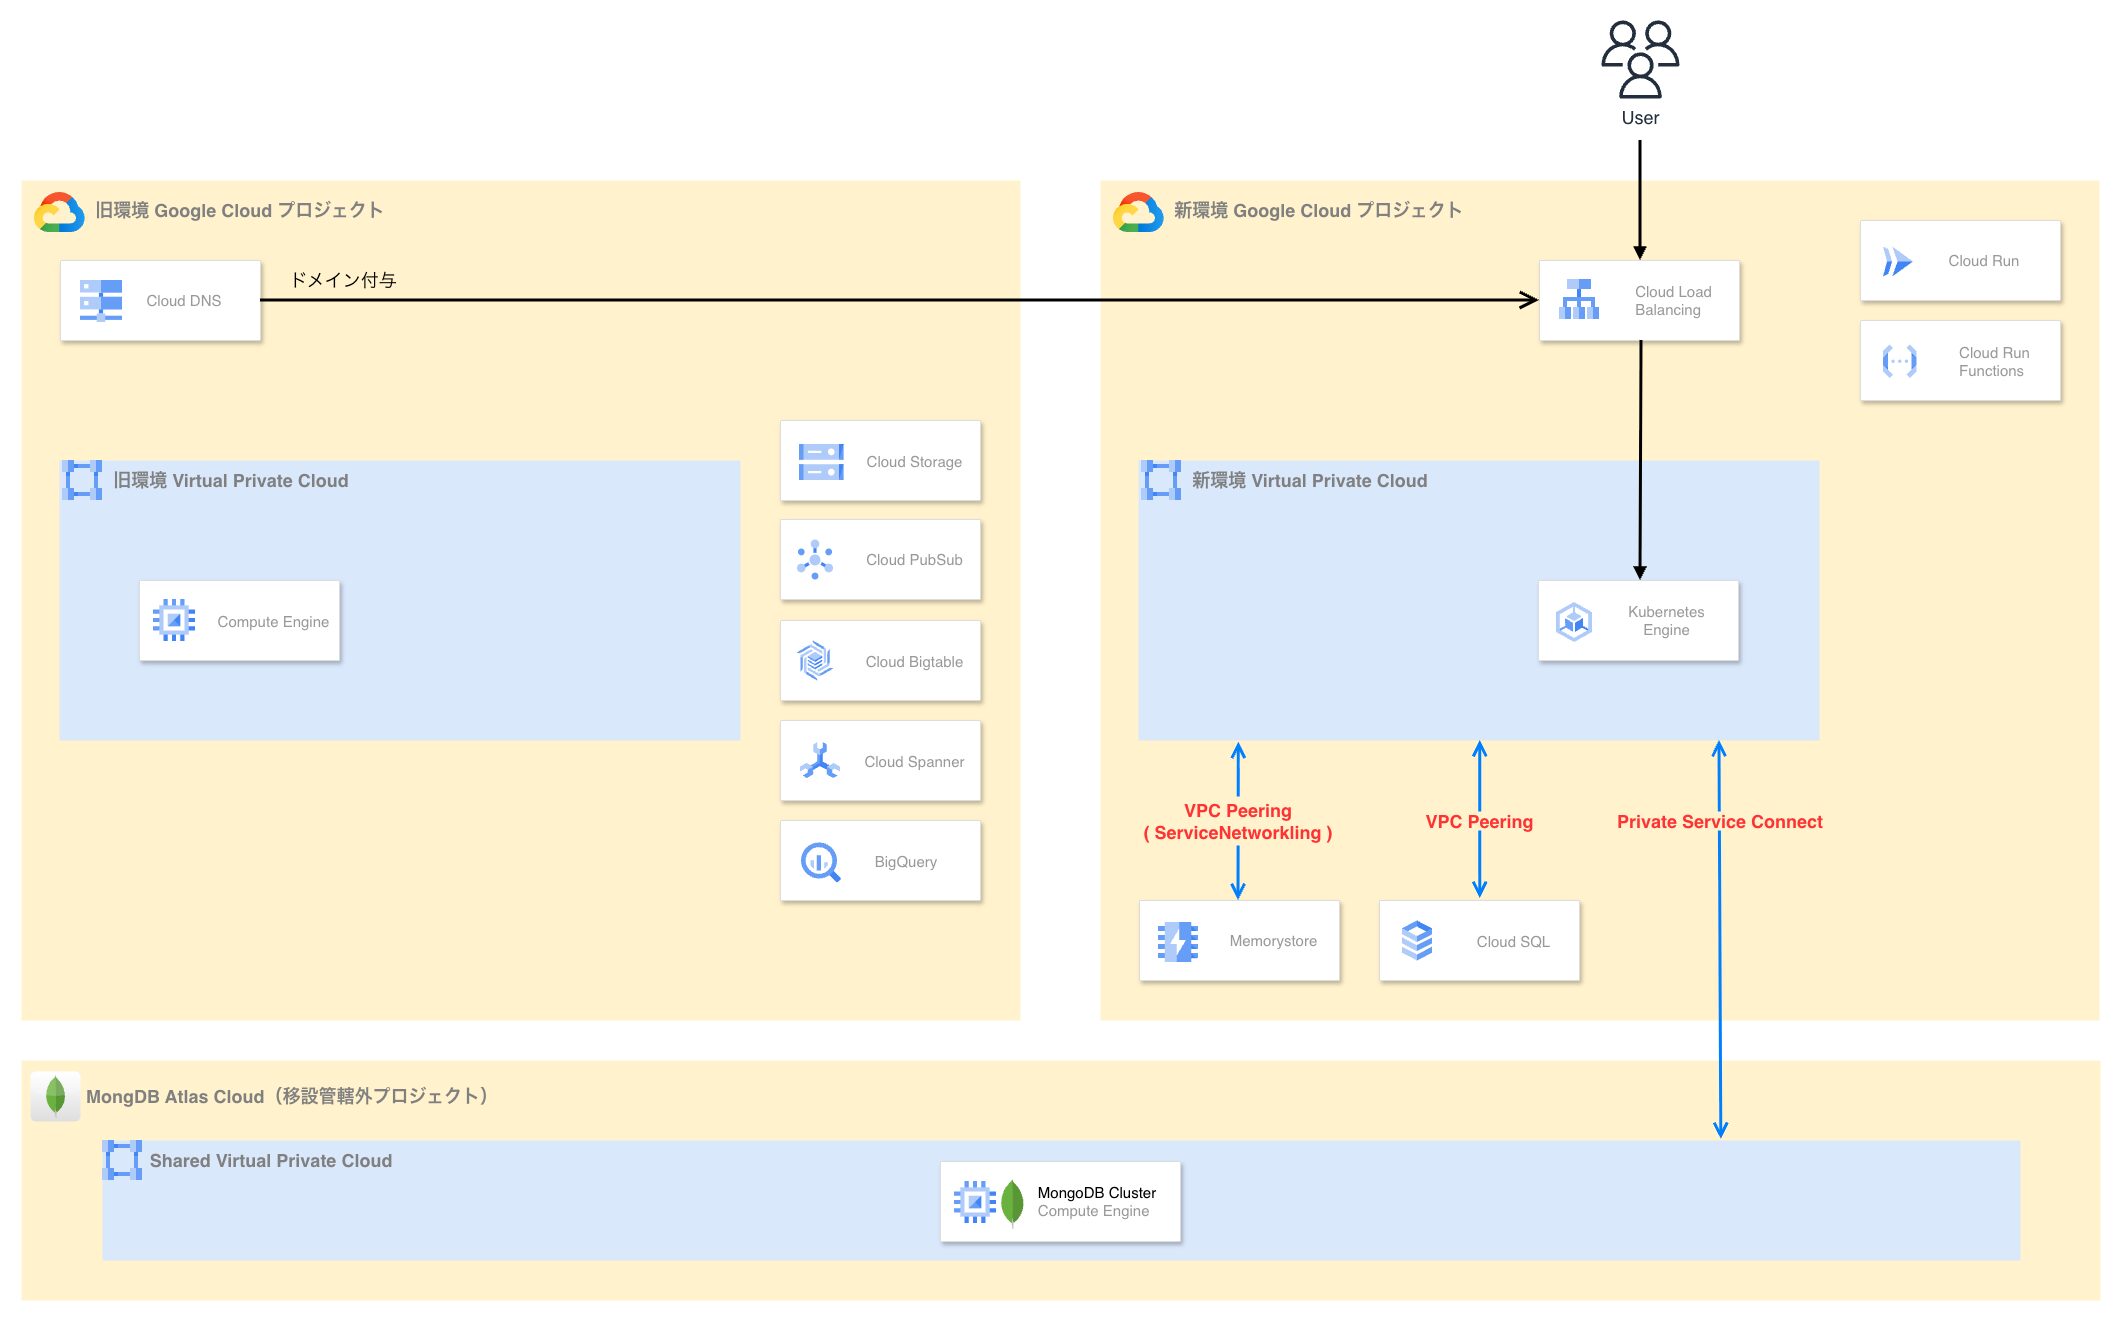Select the Cloud Run icon
The image size is (2120, 1320).
(1897, 261)
